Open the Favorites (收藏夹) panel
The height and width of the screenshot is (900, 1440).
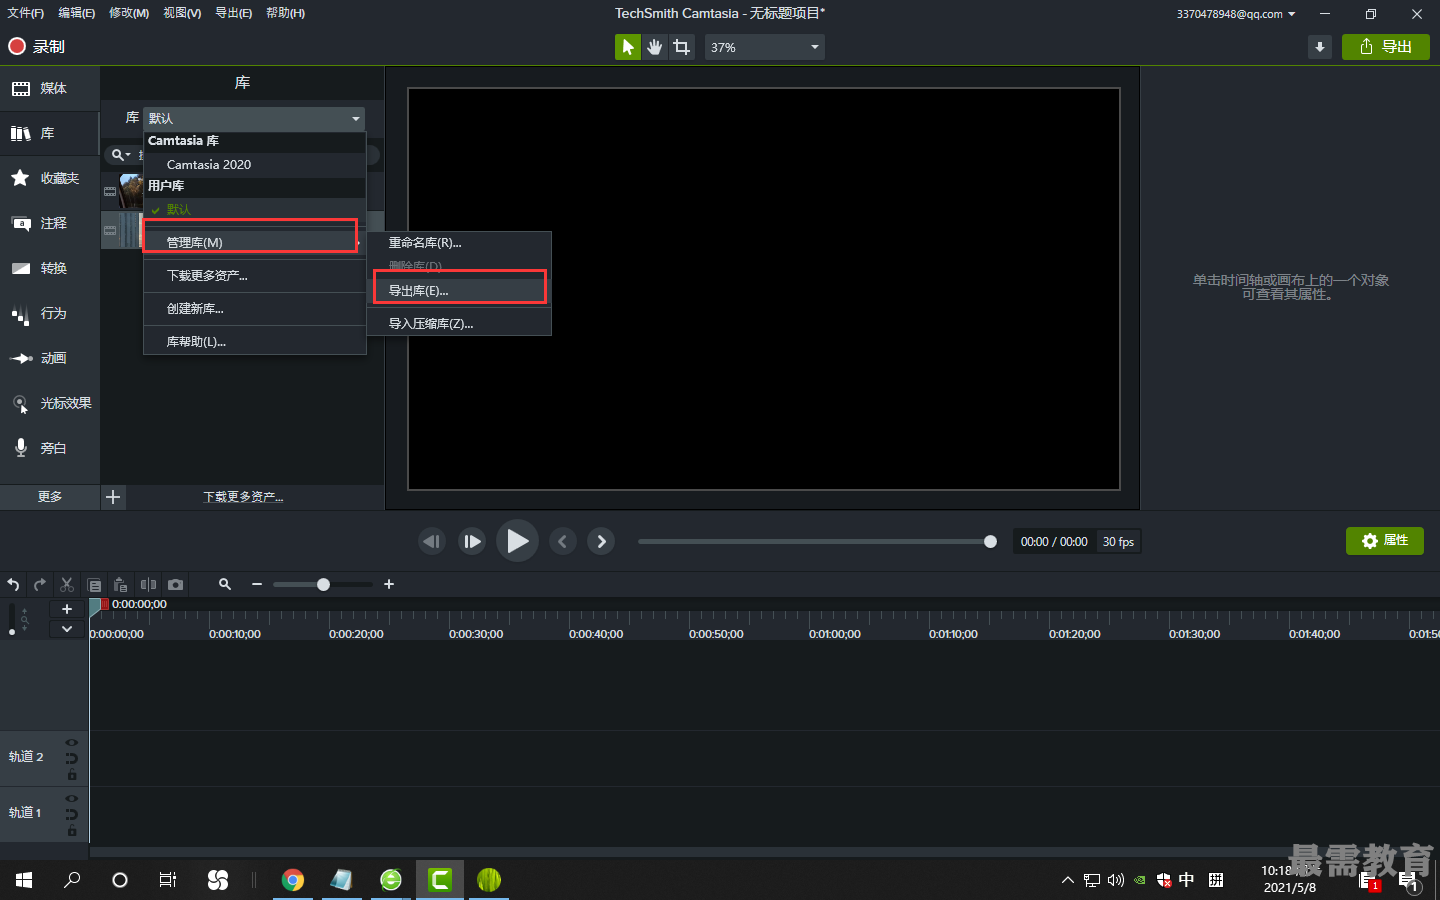coord(50,178)
